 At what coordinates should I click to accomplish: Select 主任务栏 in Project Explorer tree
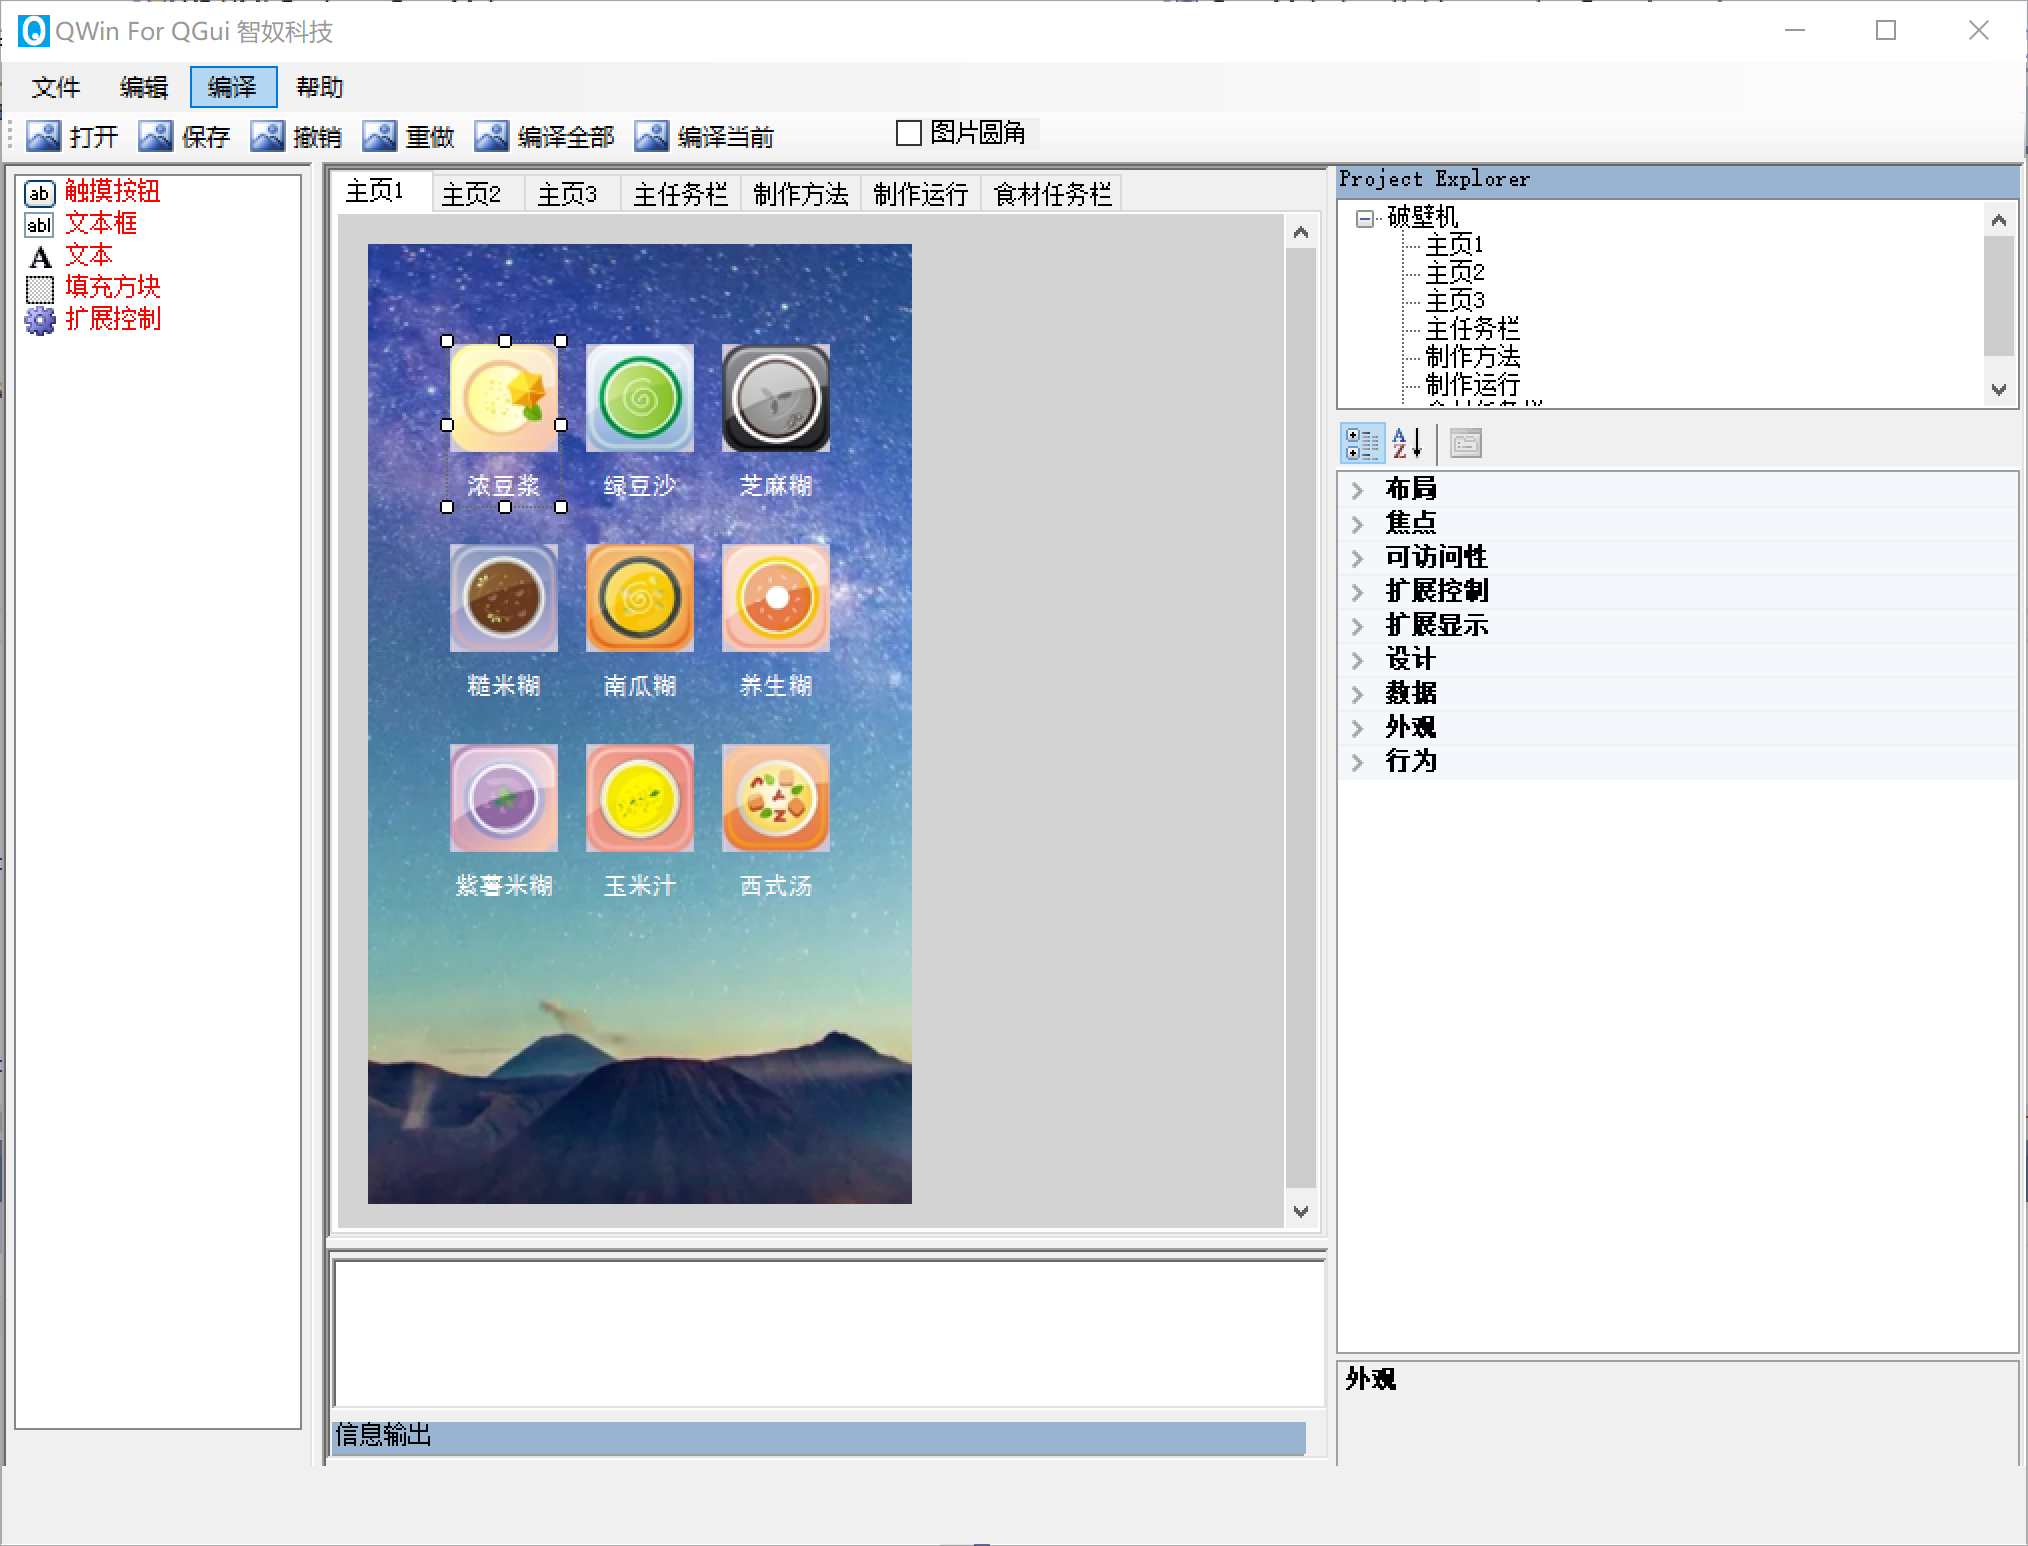pos(1471,328)
